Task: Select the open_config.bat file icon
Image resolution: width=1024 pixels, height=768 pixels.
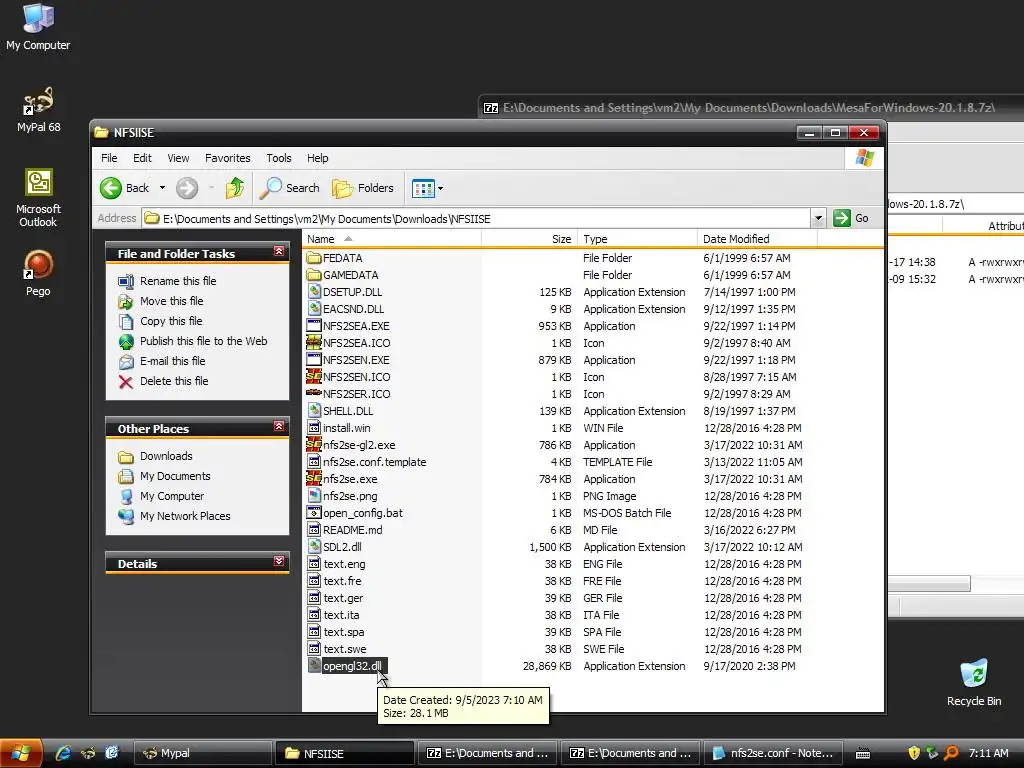Action: tap(314, 513)
